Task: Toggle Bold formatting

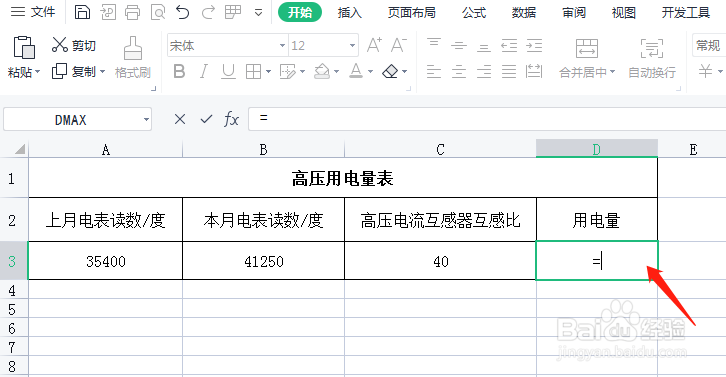Action: tap(179, 72)
